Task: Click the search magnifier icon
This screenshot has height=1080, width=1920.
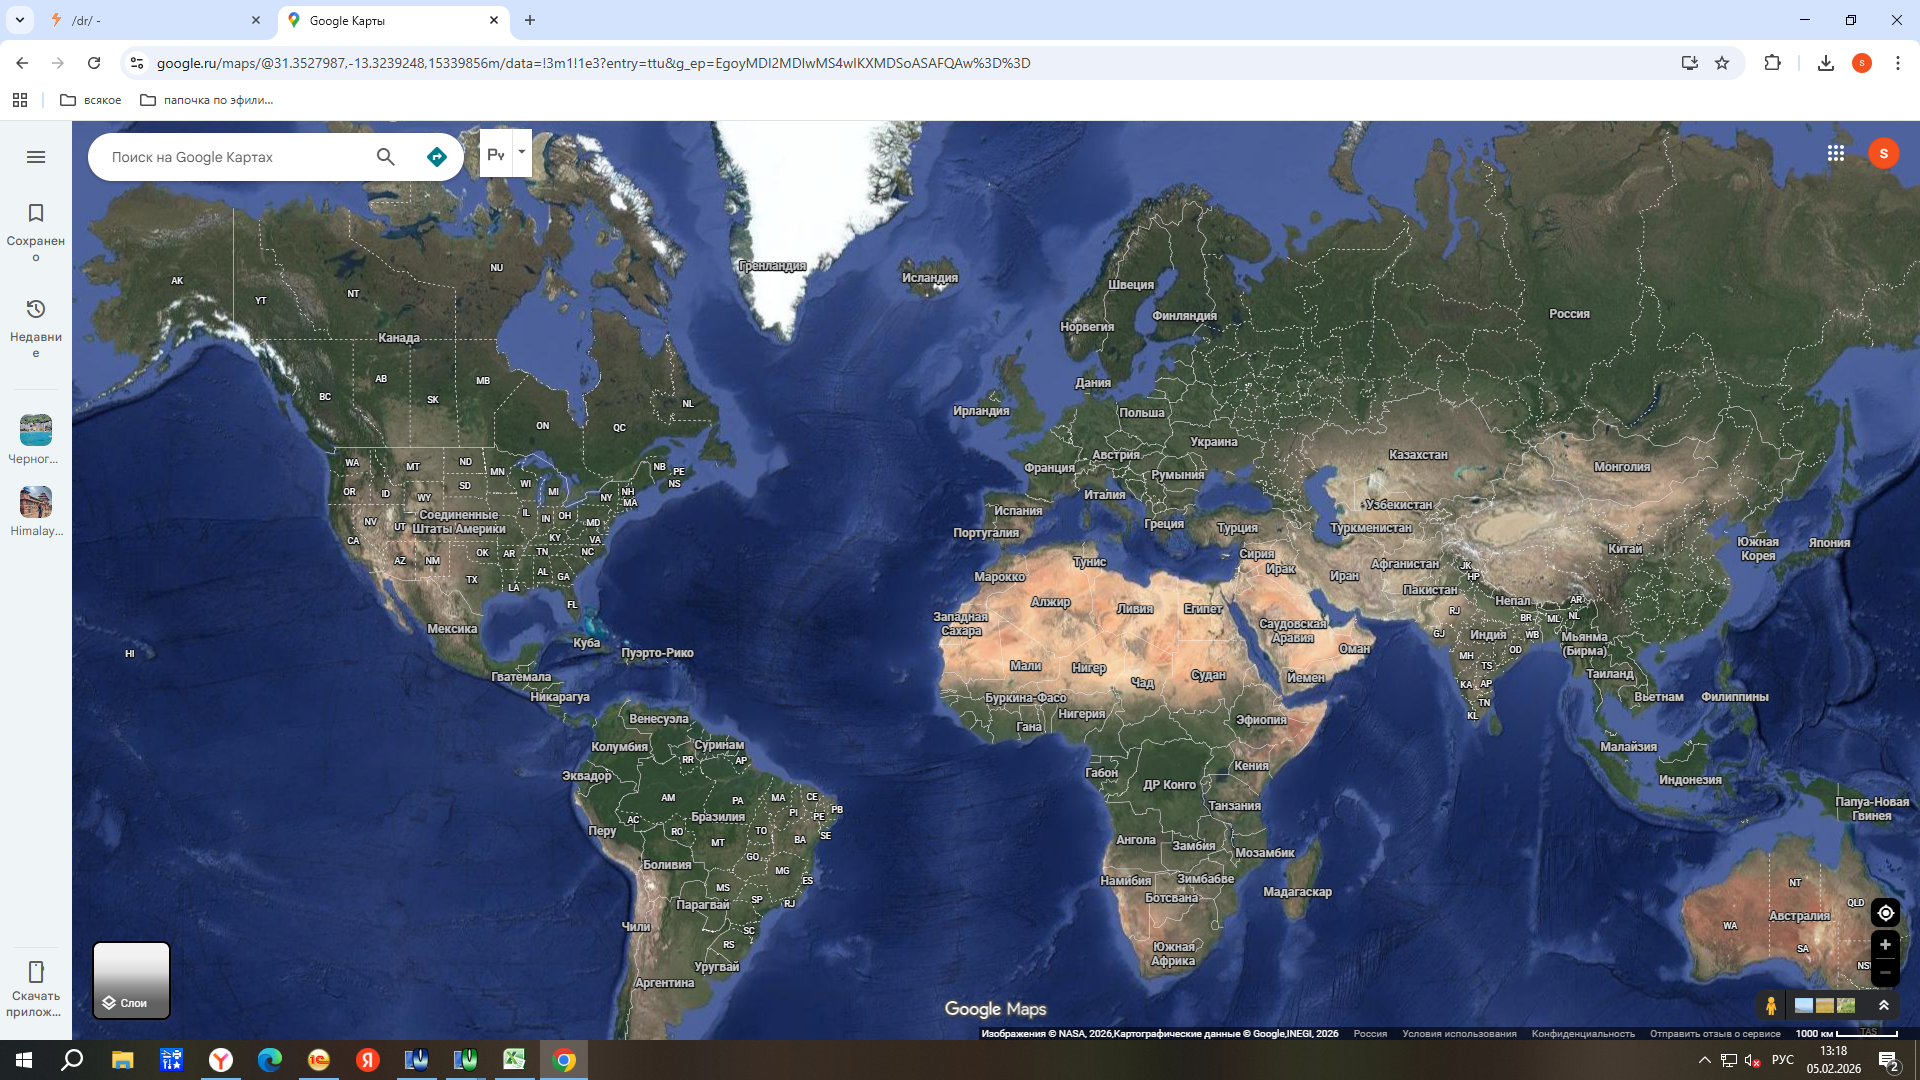Action: [x=385, y=157]
